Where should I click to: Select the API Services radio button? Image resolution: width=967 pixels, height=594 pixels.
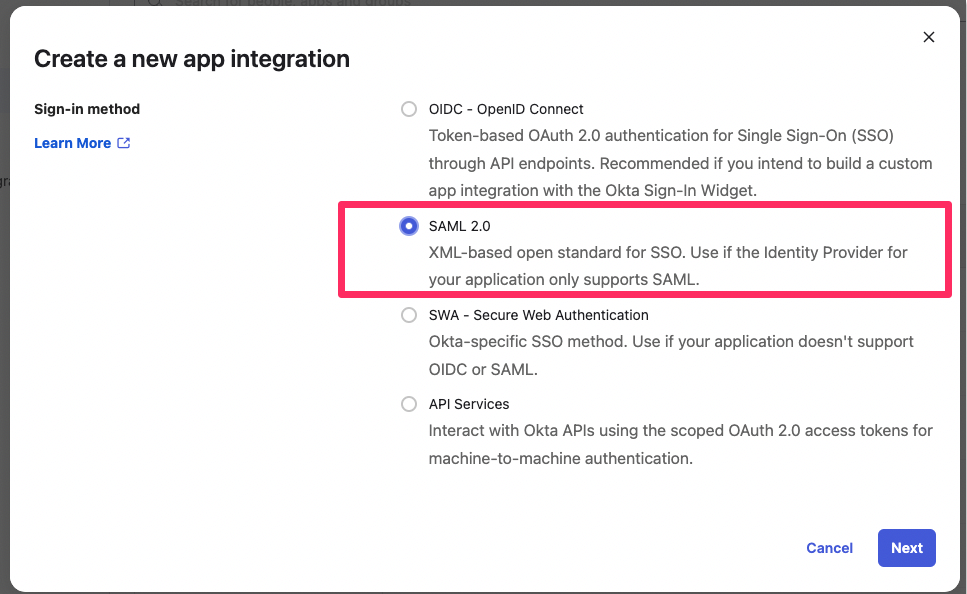coord(408,404)
